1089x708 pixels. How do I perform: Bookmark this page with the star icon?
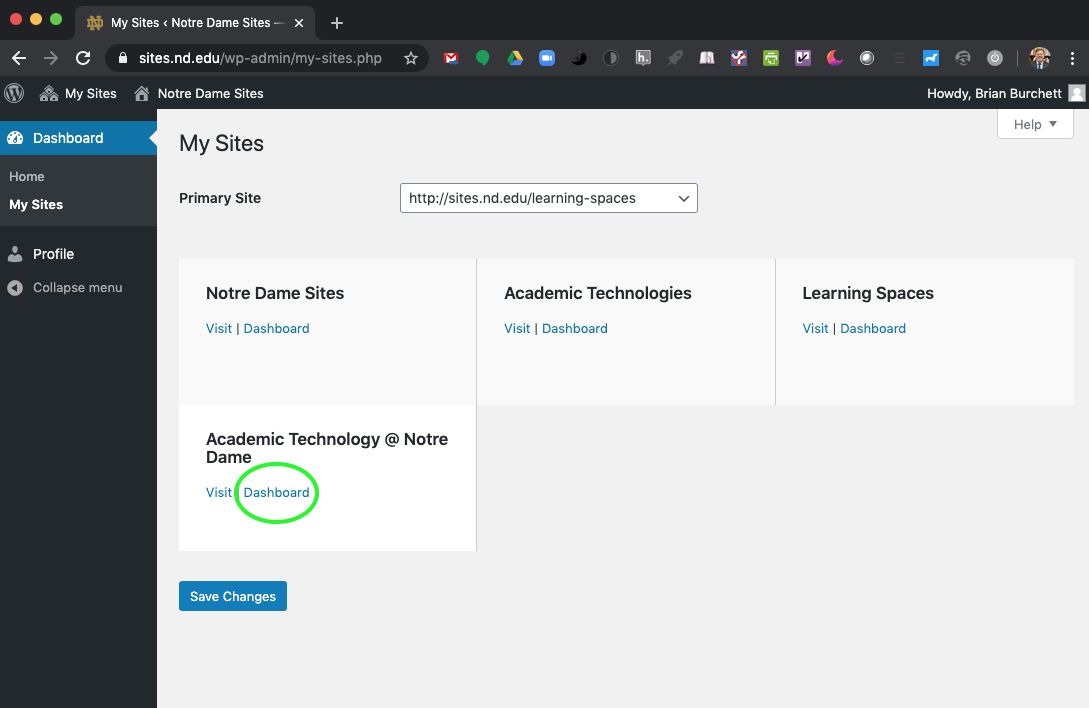(x=411, y=58)
